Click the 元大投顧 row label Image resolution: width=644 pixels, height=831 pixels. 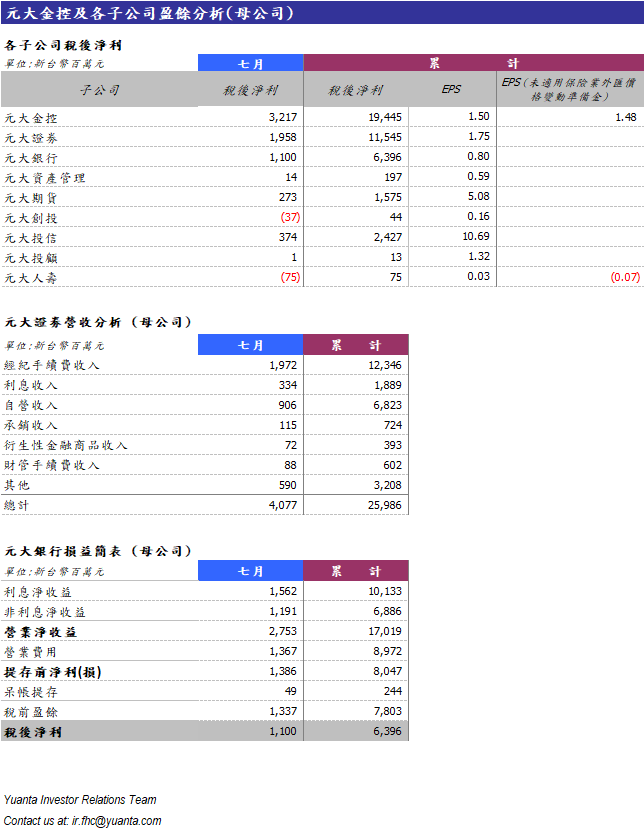click(x=31, y=258)
